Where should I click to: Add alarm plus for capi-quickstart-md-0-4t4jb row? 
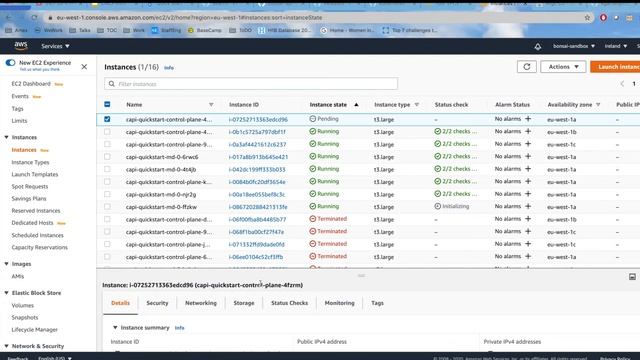tap(528, 169)
